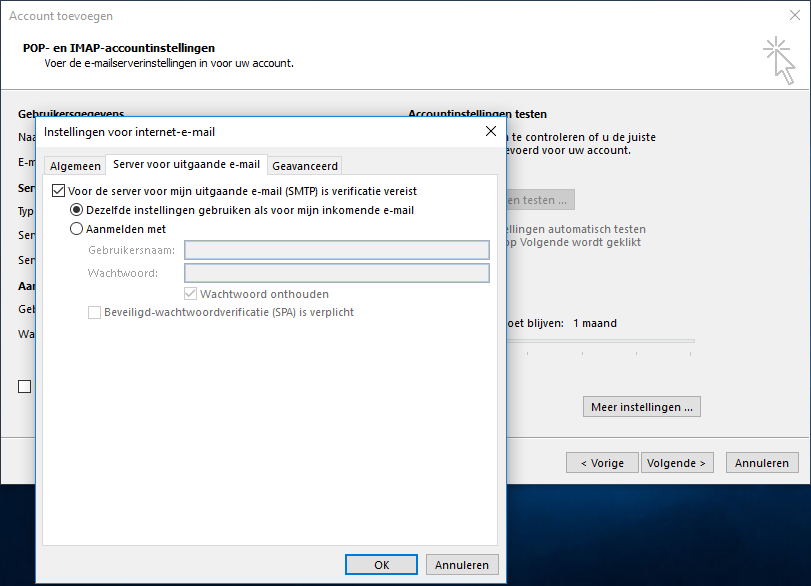Select the Server voor uitgaande e-mail tab
Image resolution: width=811 pixels, height=586 pixels.
coord(186,165)
